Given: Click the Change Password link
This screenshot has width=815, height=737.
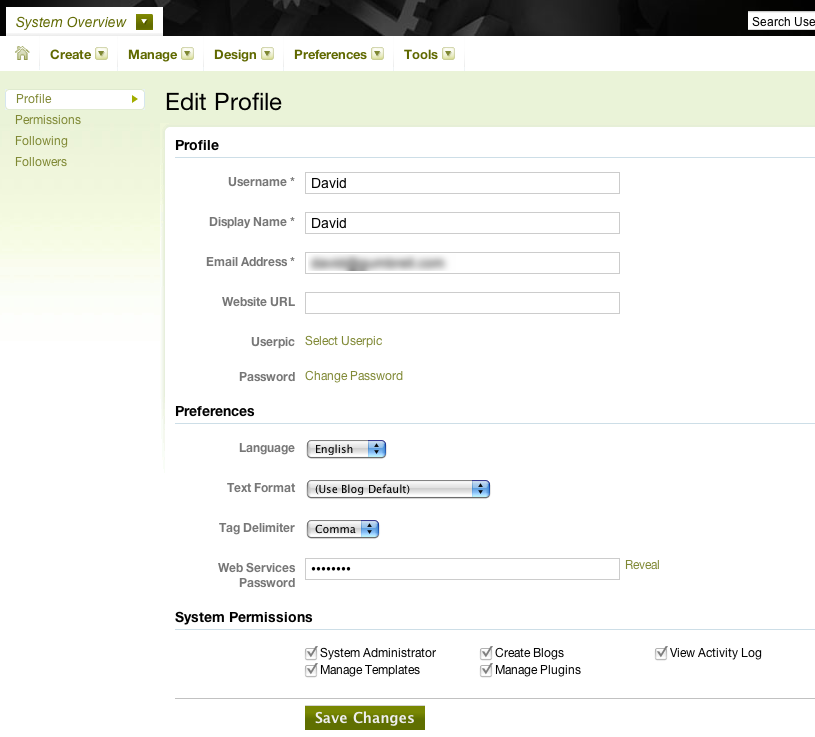Looking at the screenshot, I should click(x=353, y=375).
